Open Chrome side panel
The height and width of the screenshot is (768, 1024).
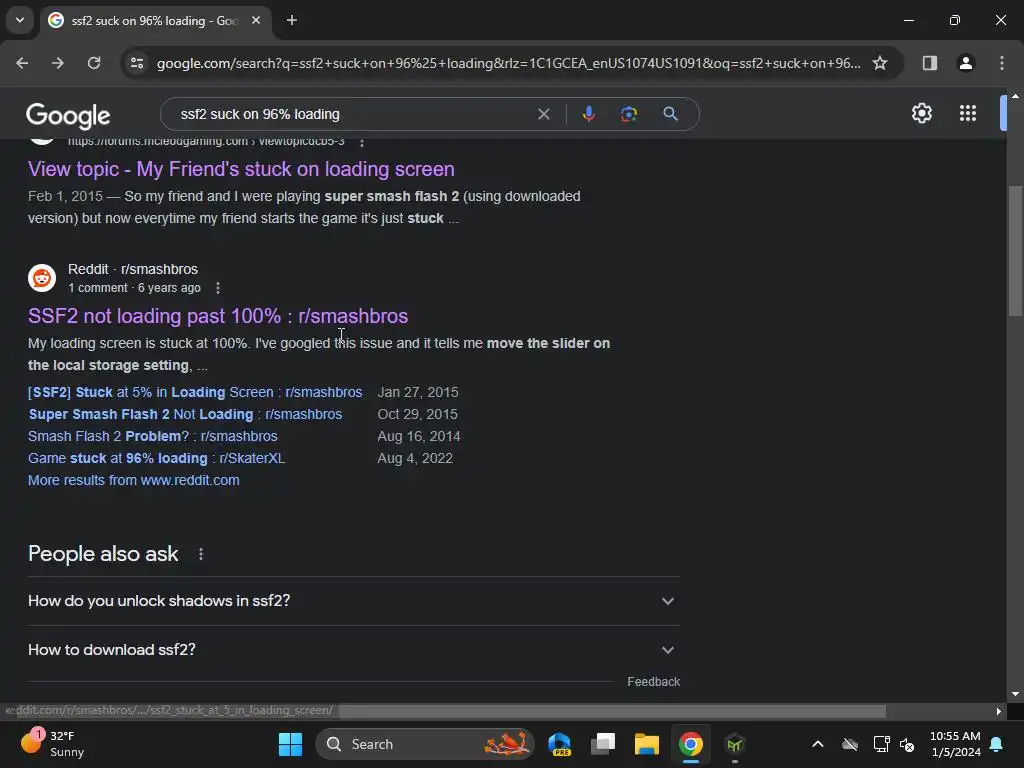tap(929, 63)
